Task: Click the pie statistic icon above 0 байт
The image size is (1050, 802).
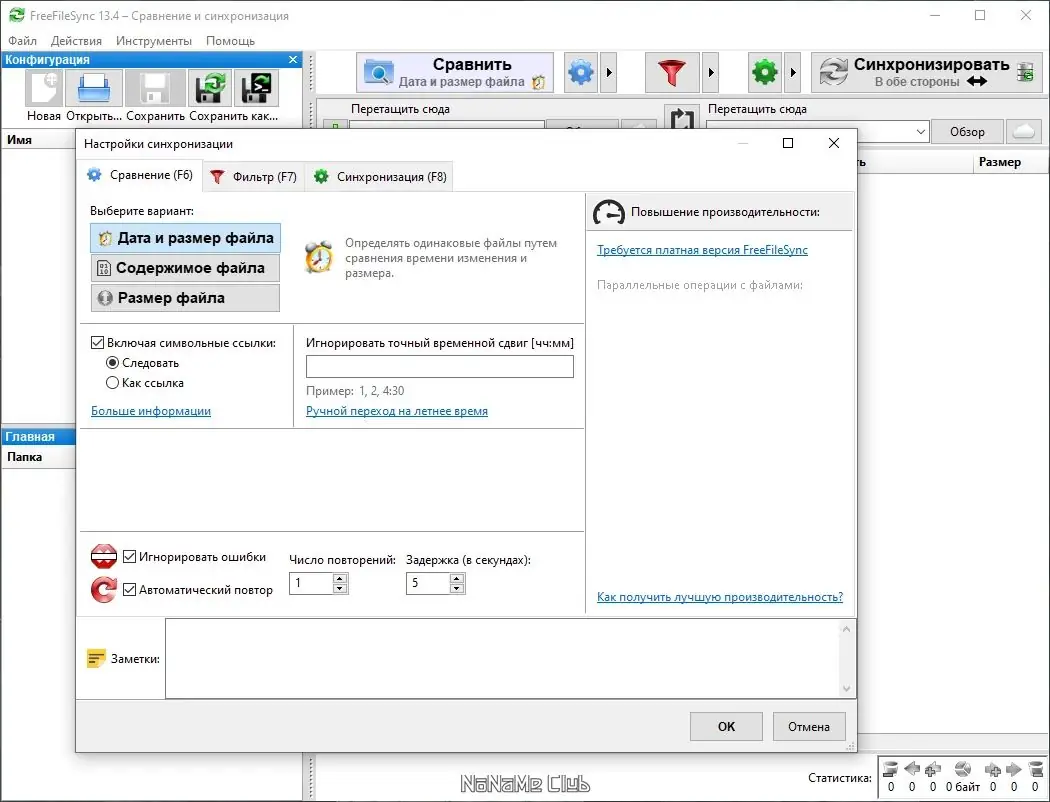Action: (x=962, y=769)
